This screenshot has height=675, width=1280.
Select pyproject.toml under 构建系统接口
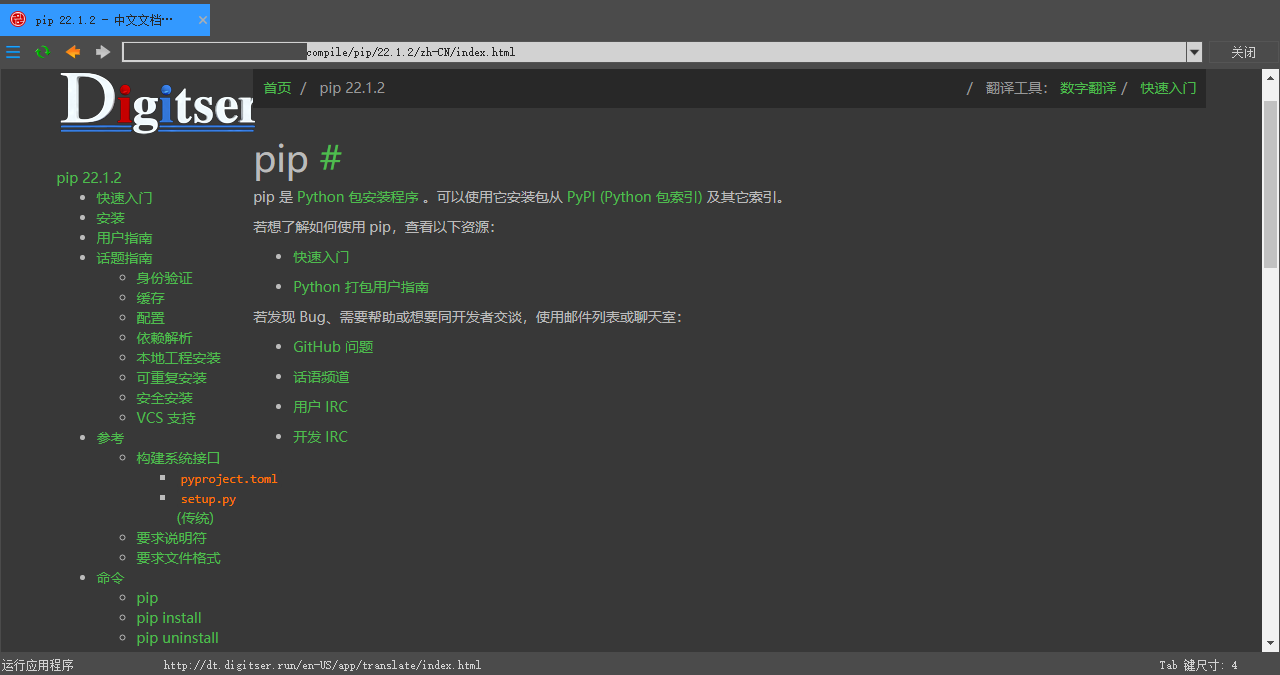click(x=229, y=478)
